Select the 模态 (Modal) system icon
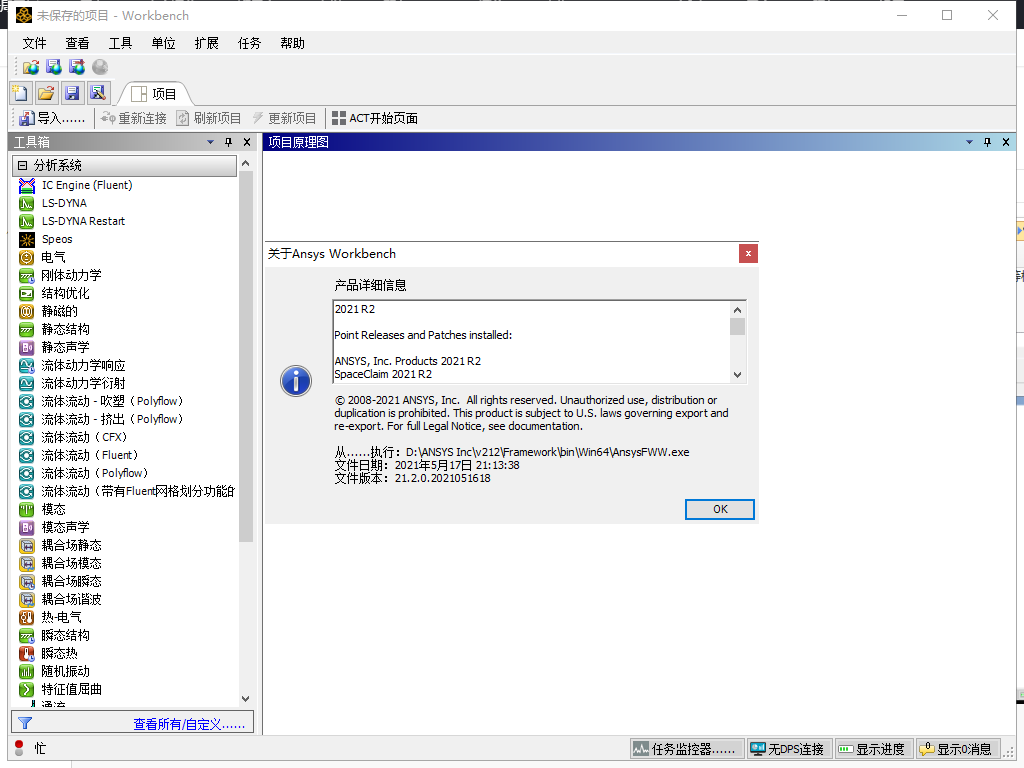The image size is (1024, 768). (x=27, y=509)
